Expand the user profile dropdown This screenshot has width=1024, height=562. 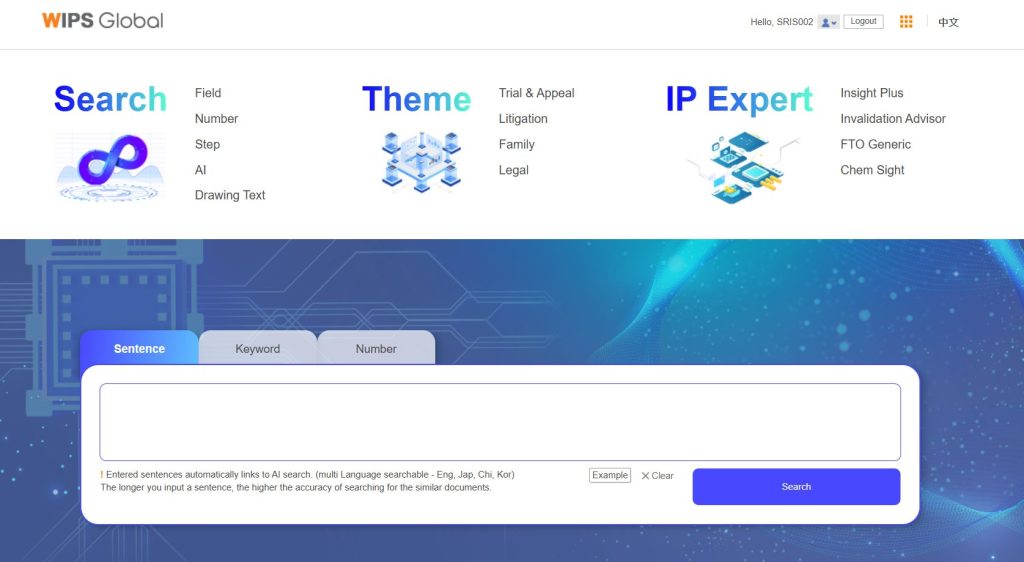tap(828, 22)
